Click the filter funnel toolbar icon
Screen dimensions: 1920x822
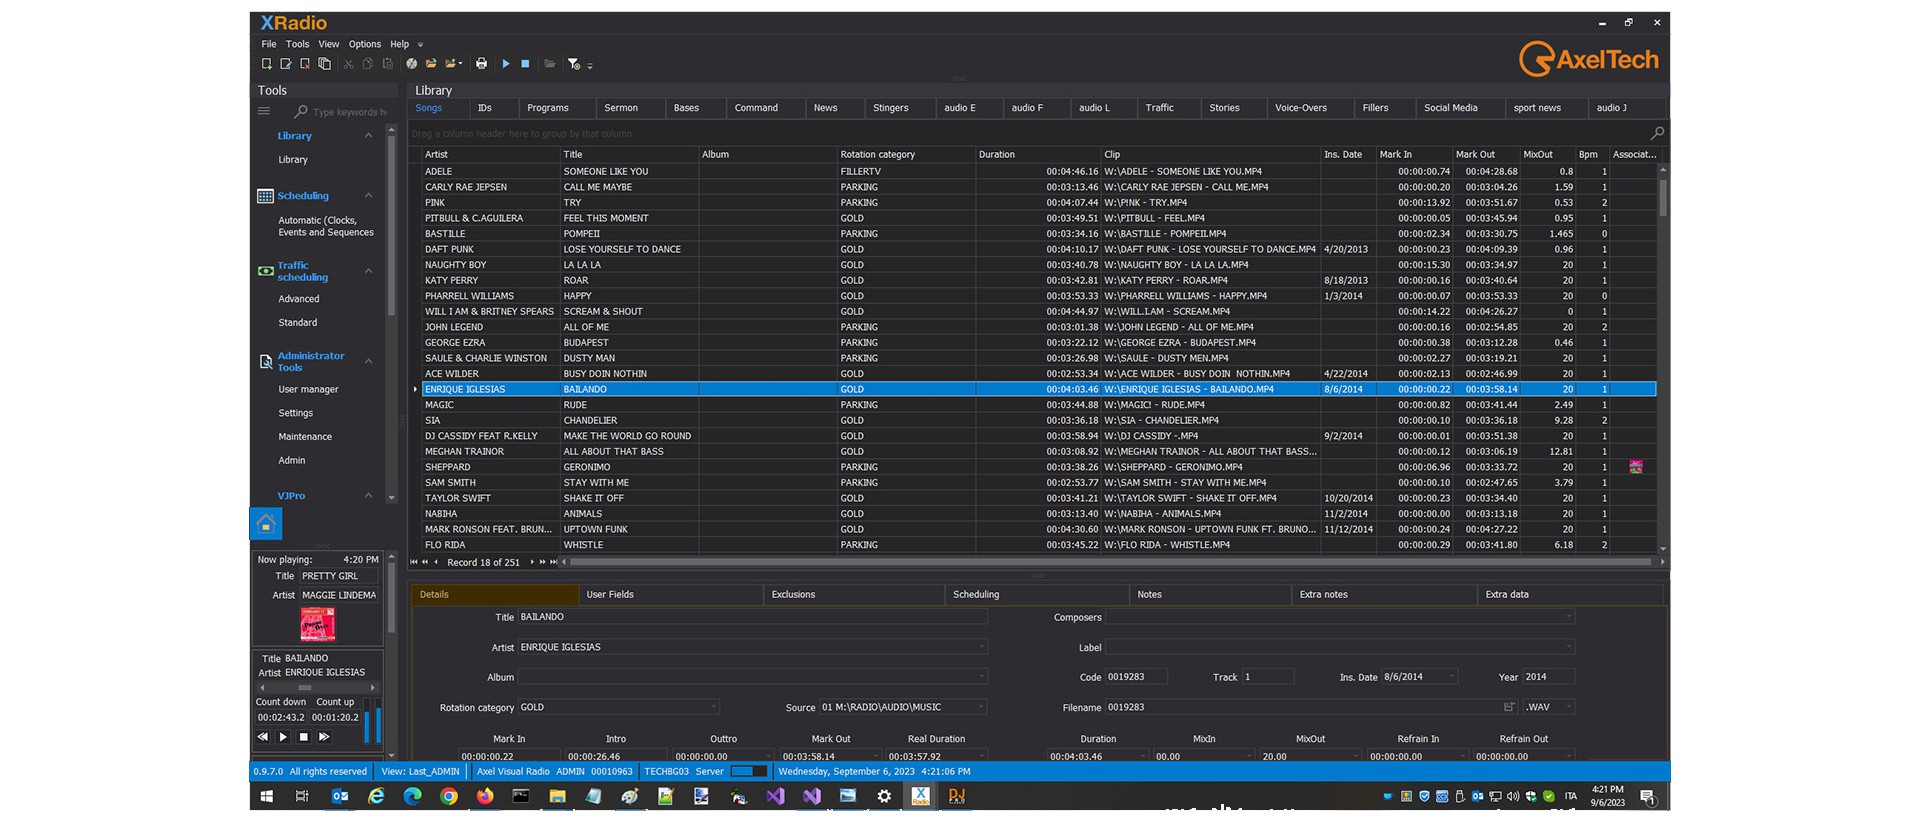coord(573,64)
